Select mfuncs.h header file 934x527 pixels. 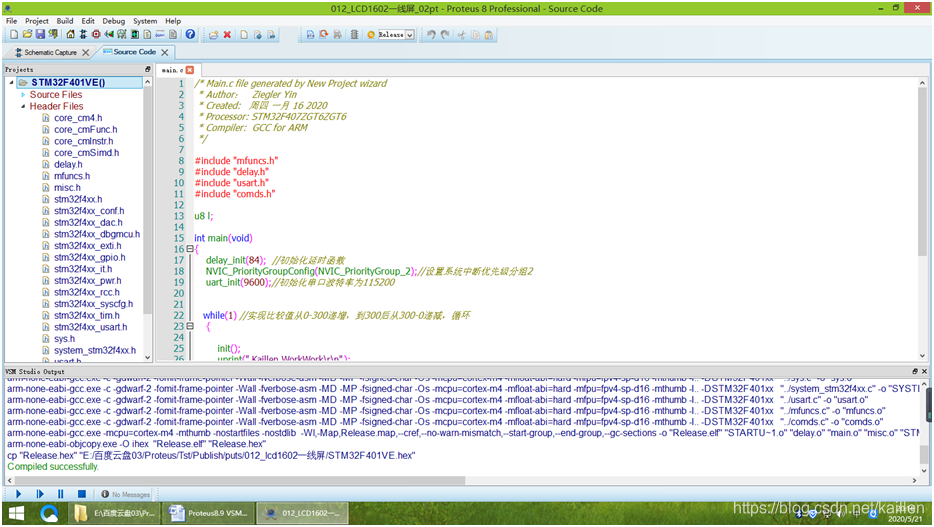coord(72,176)
